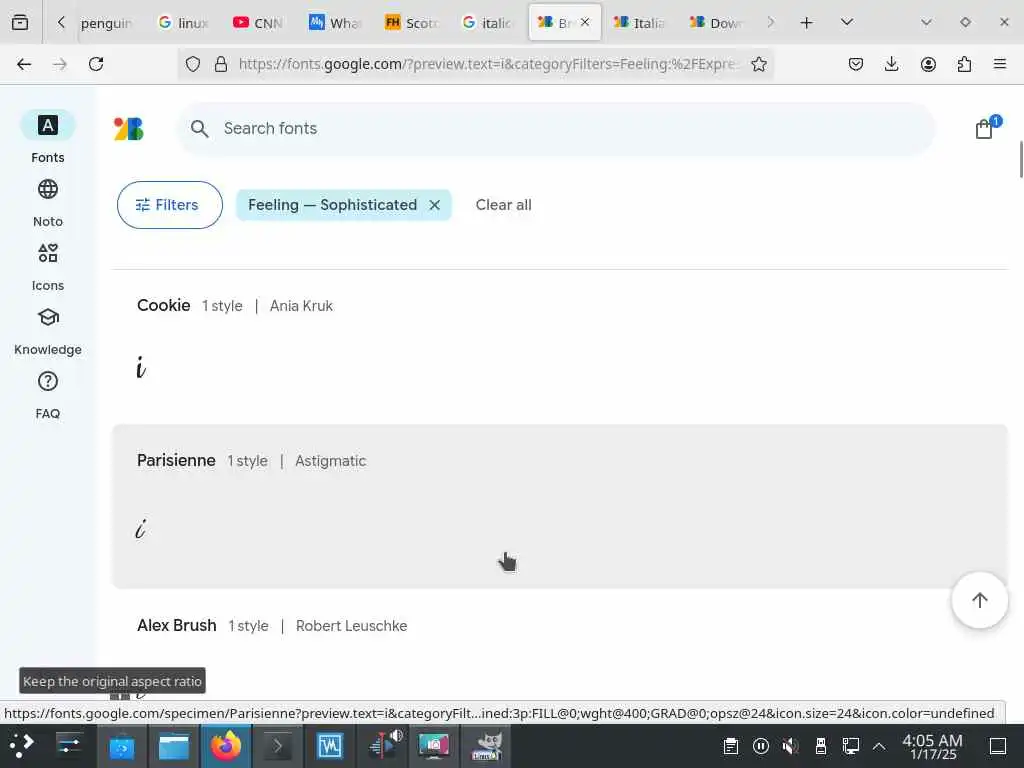Click the Robert Leuschke designer name

pos(351,626)
